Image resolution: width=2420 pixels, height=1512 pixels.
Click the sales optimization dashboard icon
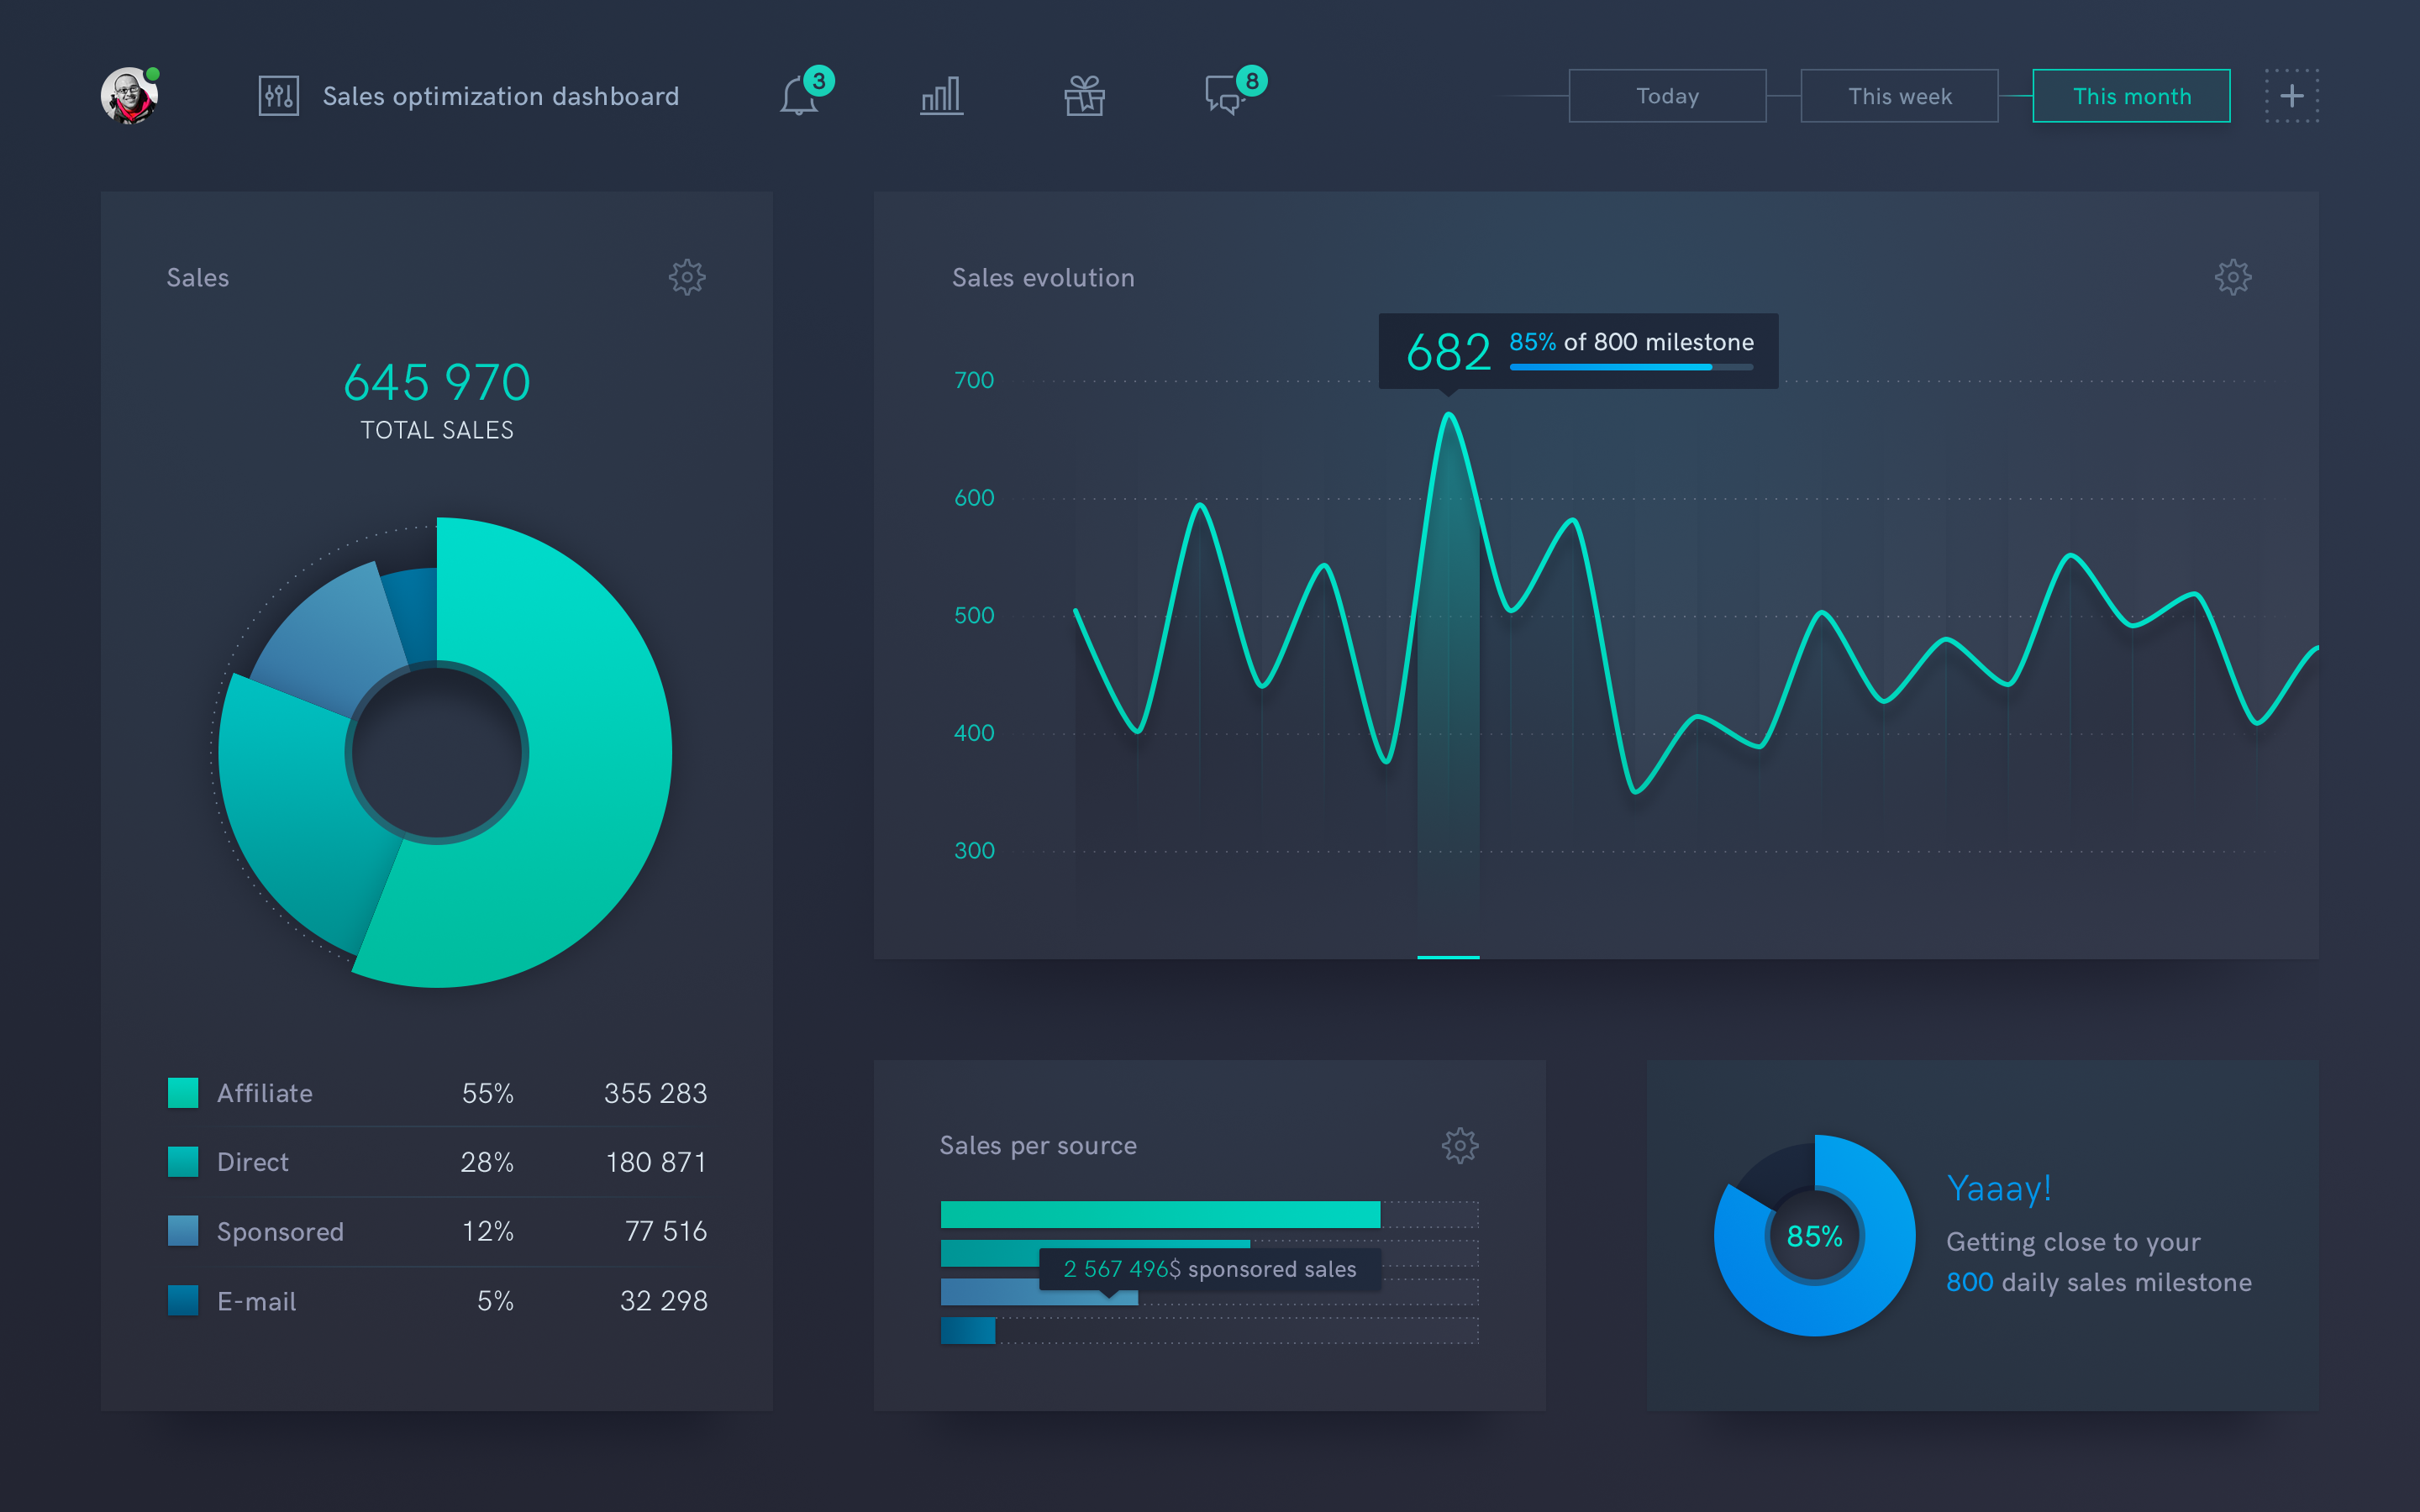[277, 96]
